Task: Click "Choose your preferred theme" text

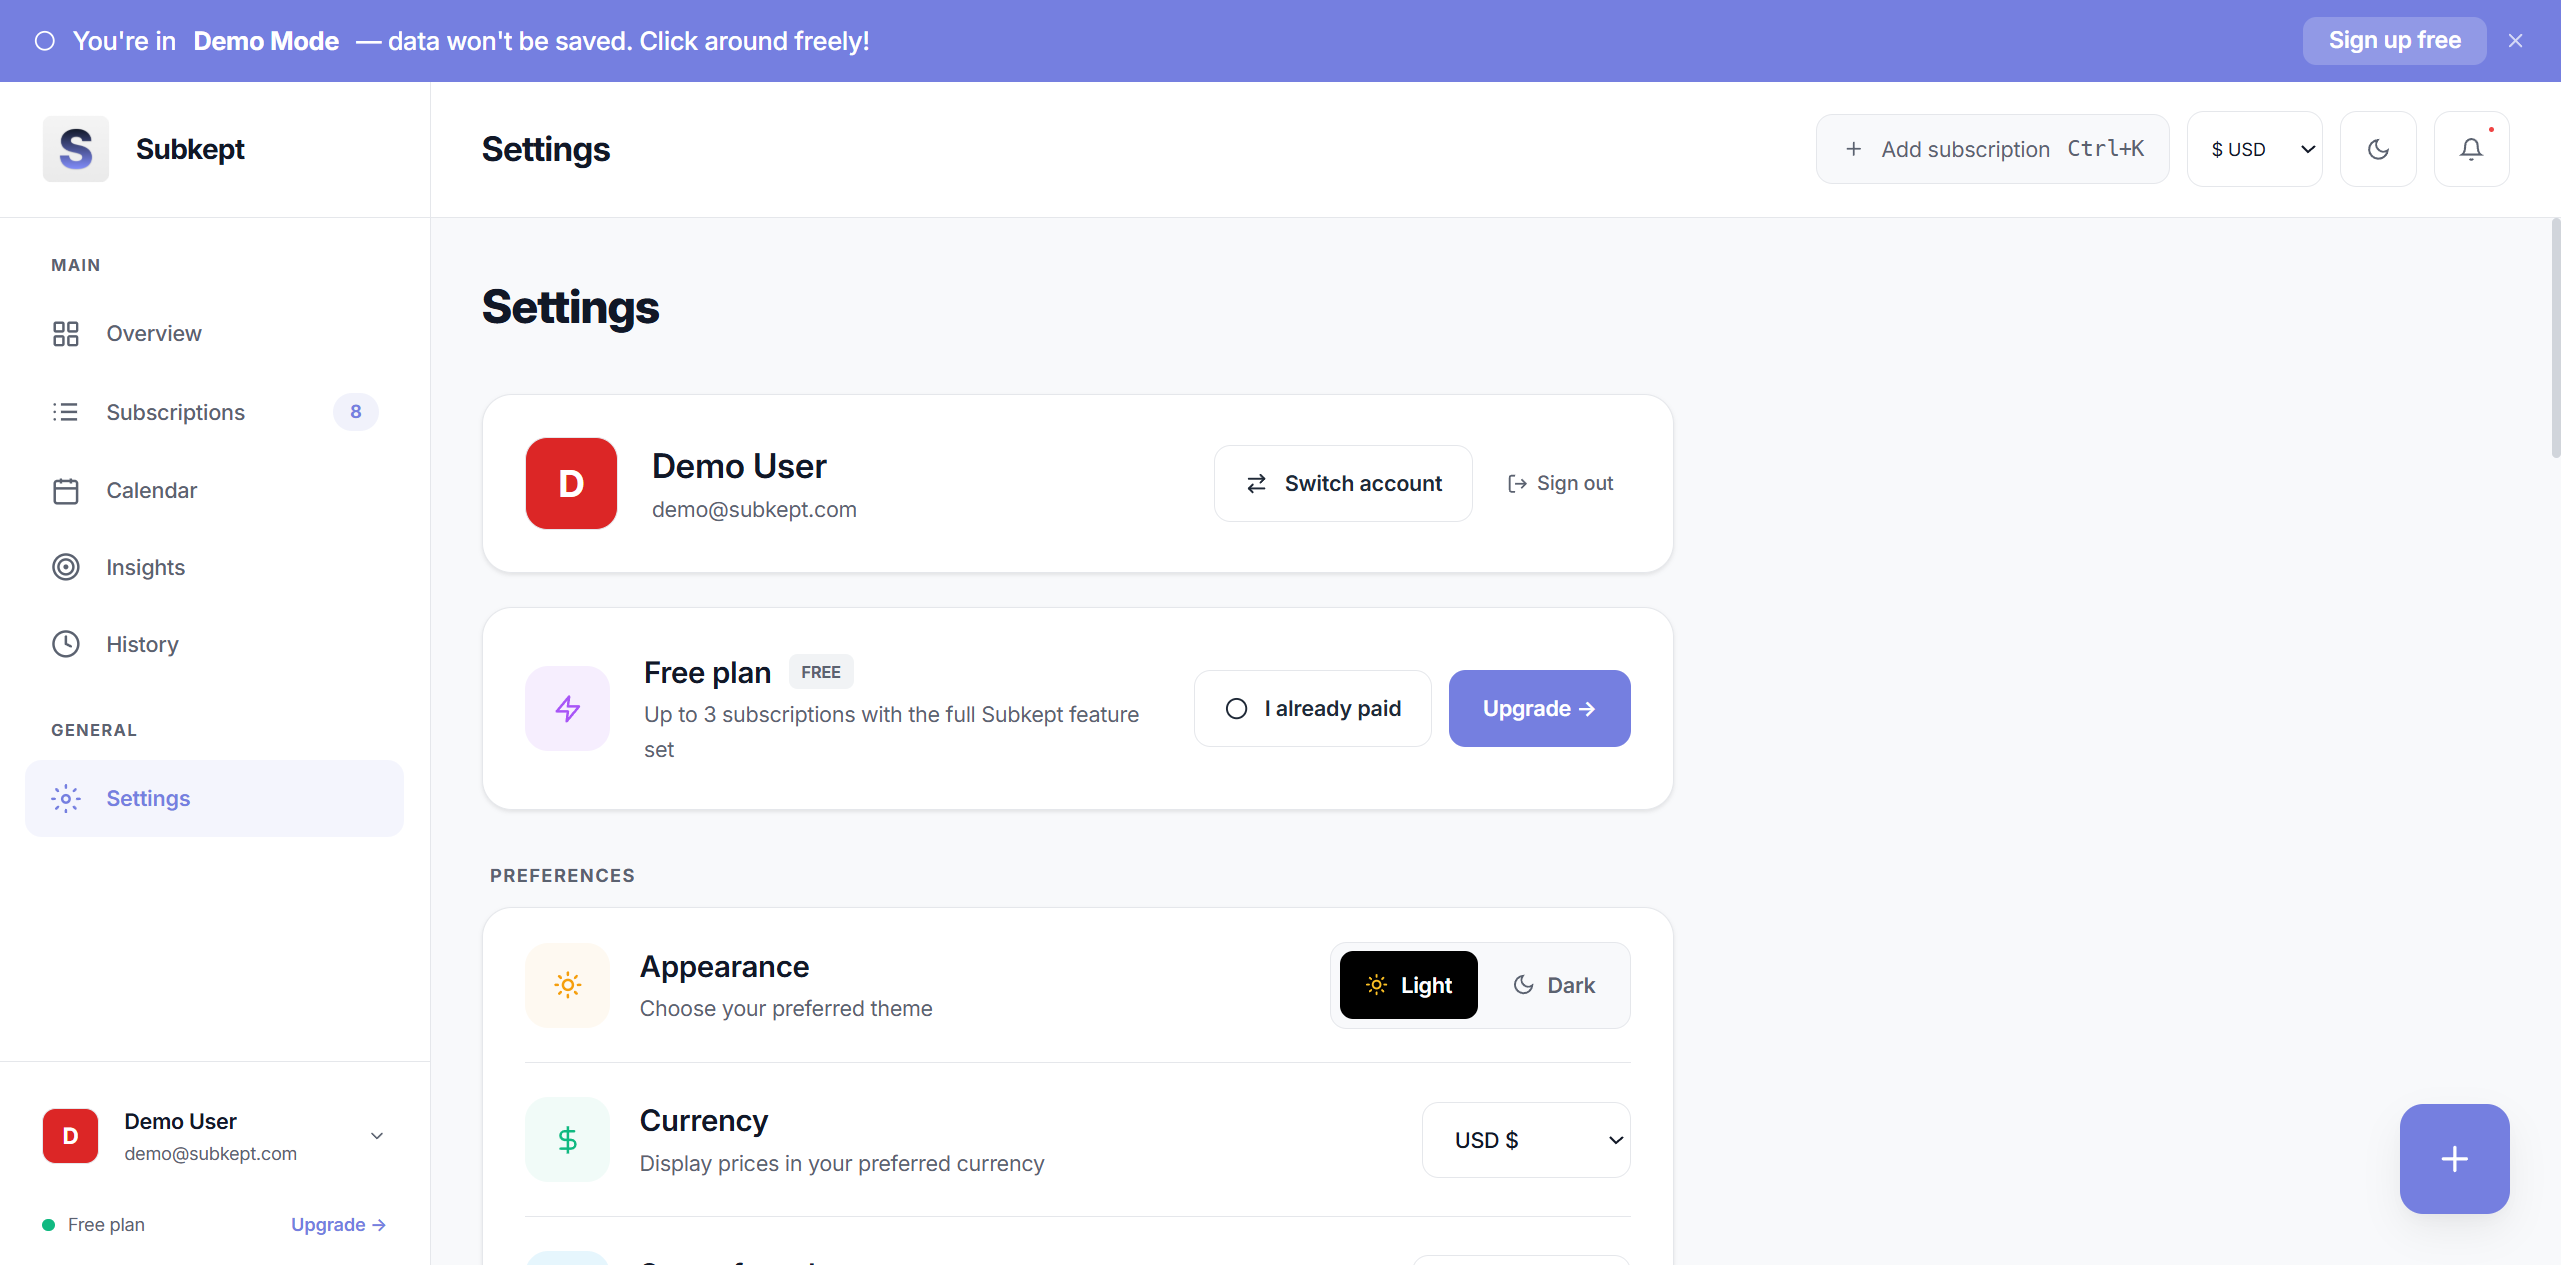Action: coord(786,1009)
